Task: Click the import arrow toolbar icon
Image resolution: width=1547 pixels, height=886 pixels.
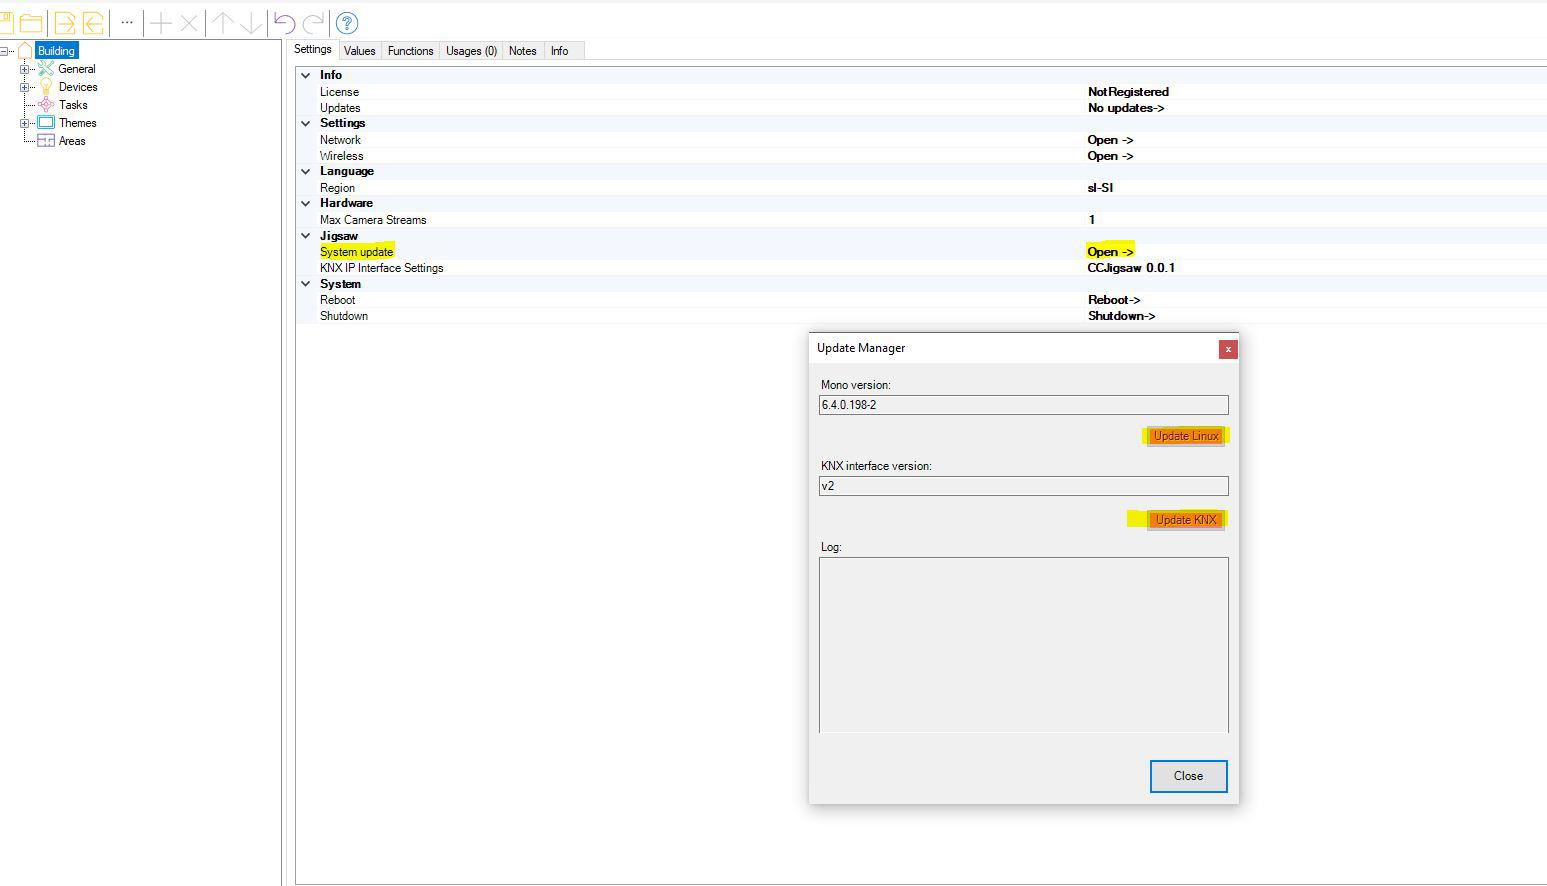Action: 65,23
